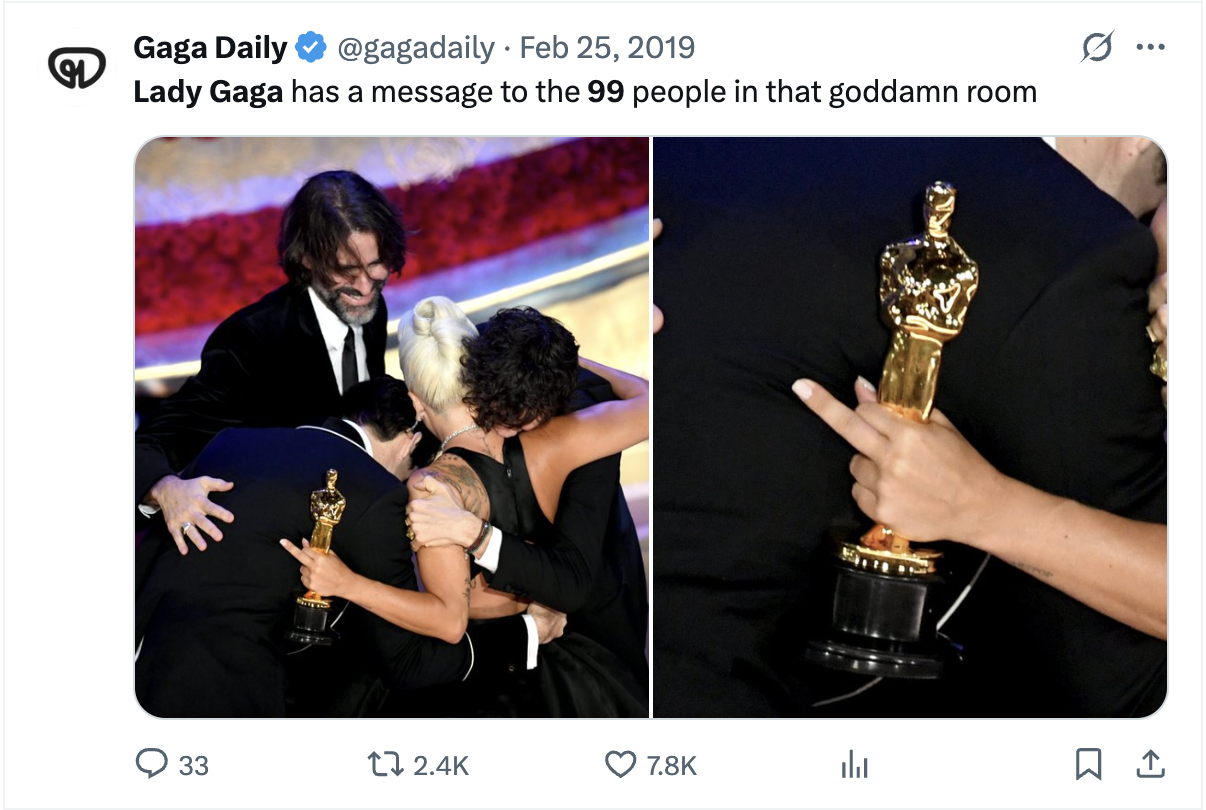Viewport: 1206px width, 810px height.
Task: Click the 33 replies count
Action: click(x=194, y=766)
